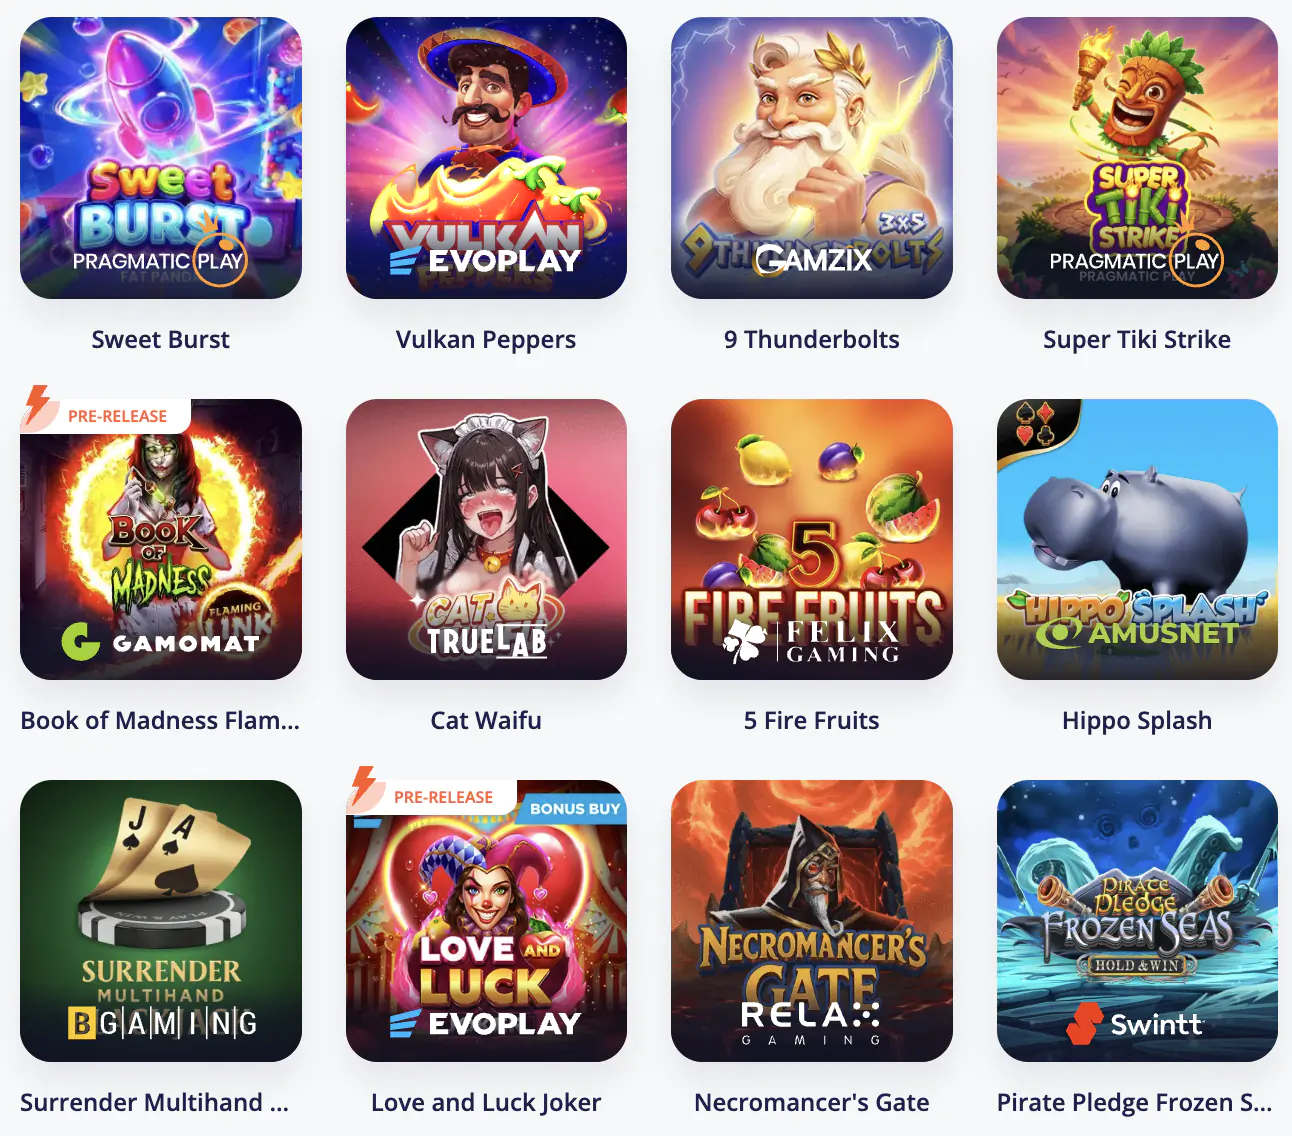Viewport: 1292px width, 1136px height.
Task: Open the Necromancer's Gate title link
Action: (812, 1103)
